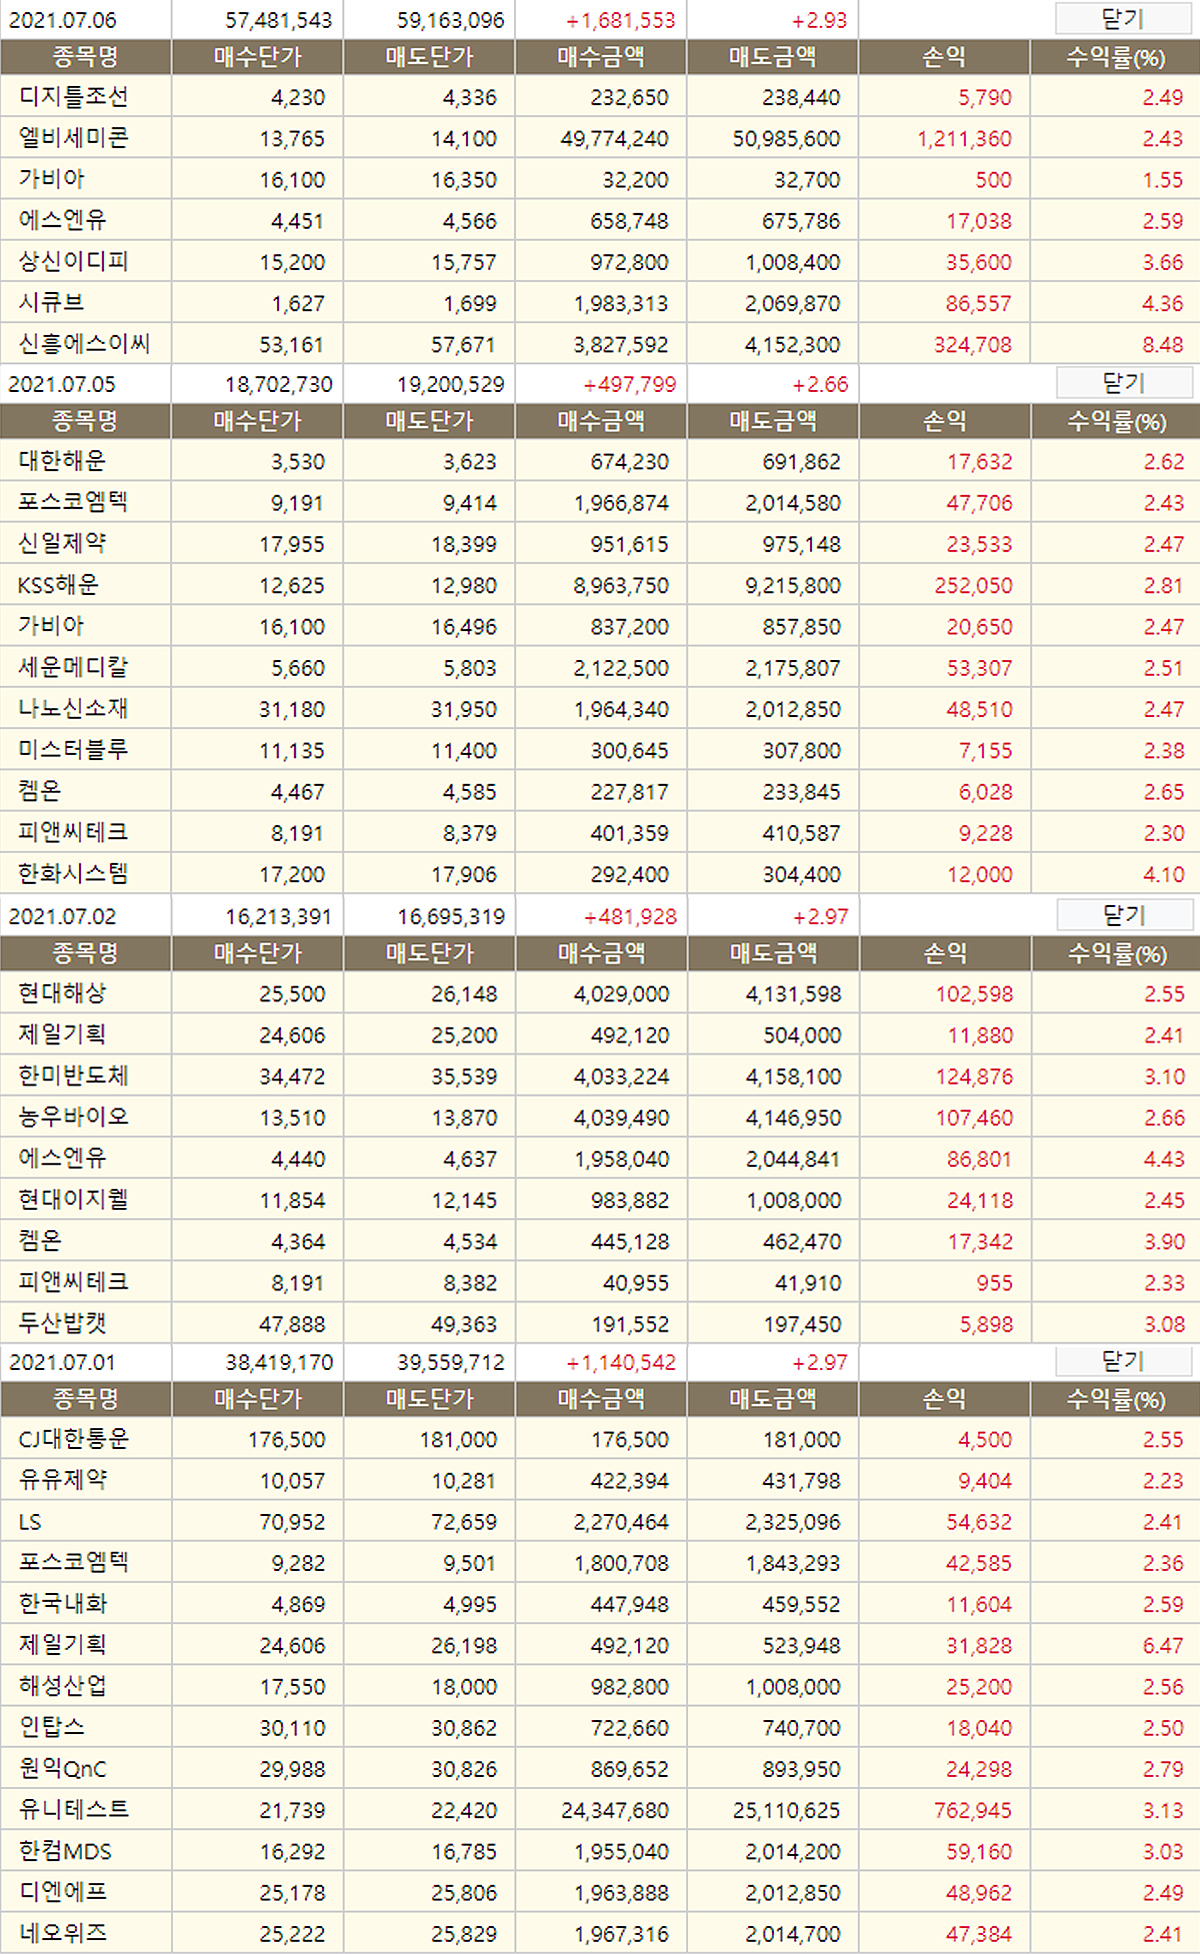1200x1954 pixels.
Task: Click the +1,140,542 daily profit total
Action: tap(620, 1363)
